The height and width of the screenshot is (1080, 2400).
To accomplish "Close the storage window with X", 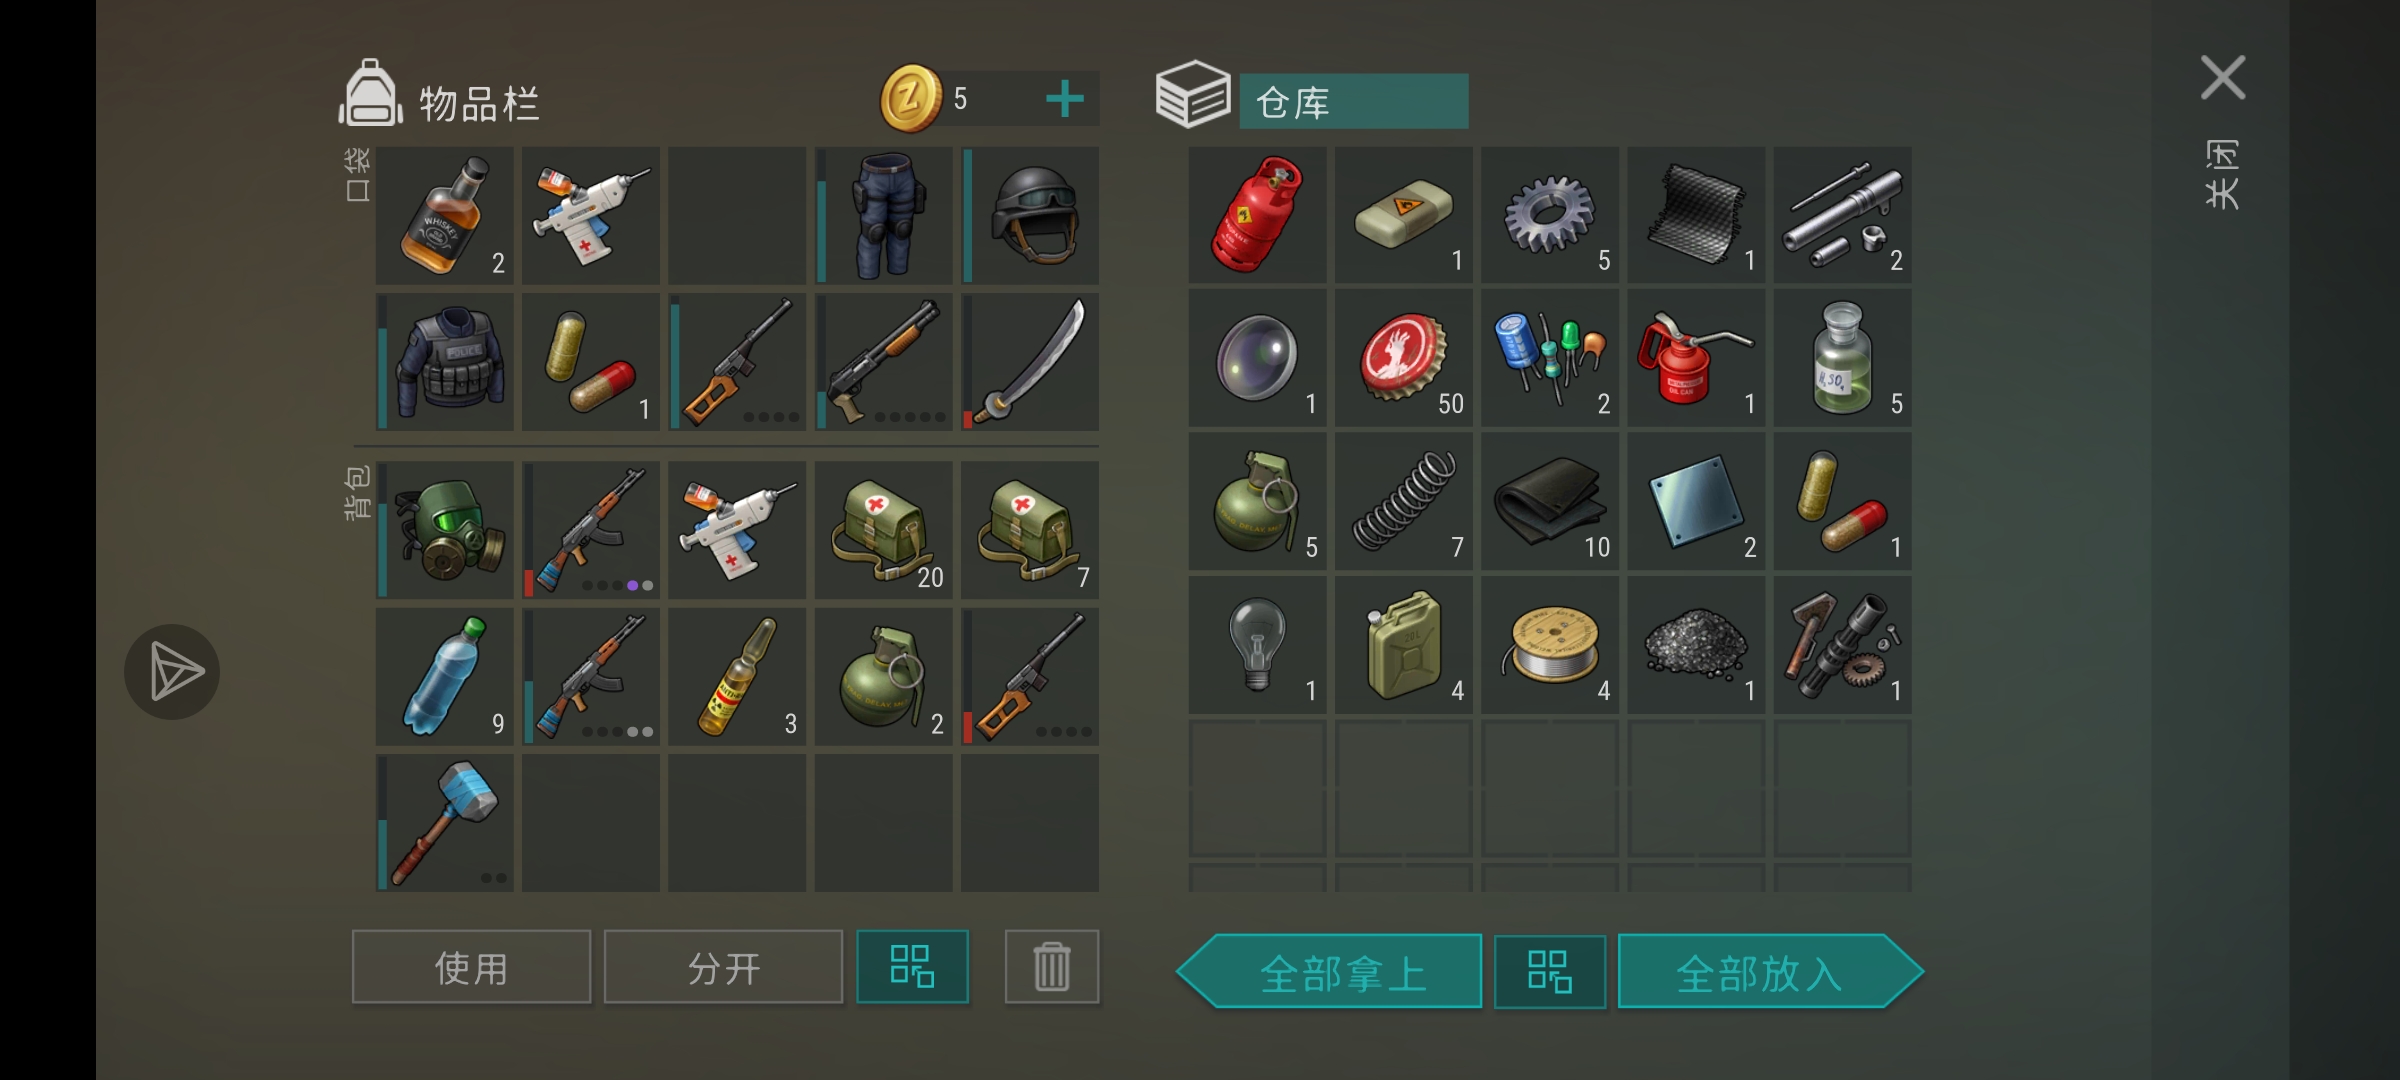I will click(x=2223, y=78).
